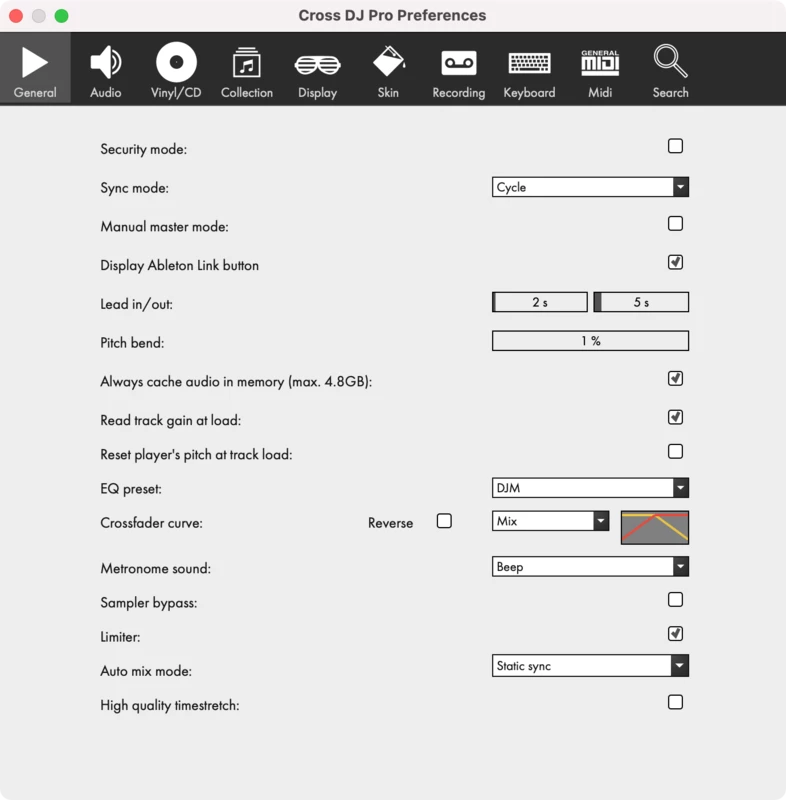The height and width of the screenshot is (800, 786).
Task: Open Collection preferences music folder icon
Action: (x=247, y=62)
